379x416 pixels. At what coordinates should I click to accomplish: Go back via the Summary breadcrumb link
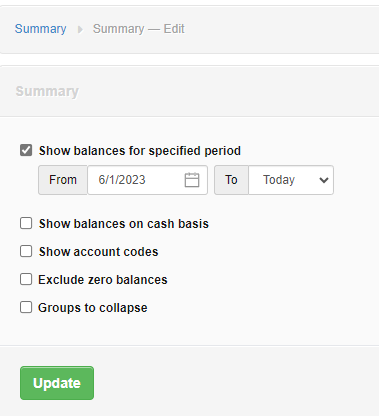coord(40,29)
